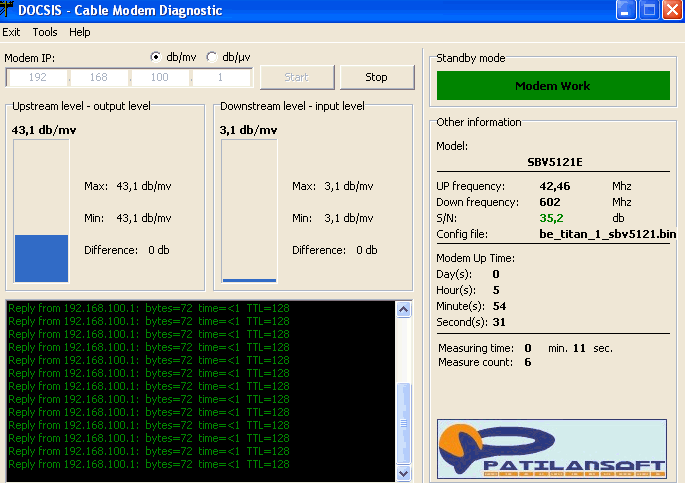The width and height of the screenshot is (685, 483).
Task: Click the ping log scroll down arrow
Action: pos(404,473)
